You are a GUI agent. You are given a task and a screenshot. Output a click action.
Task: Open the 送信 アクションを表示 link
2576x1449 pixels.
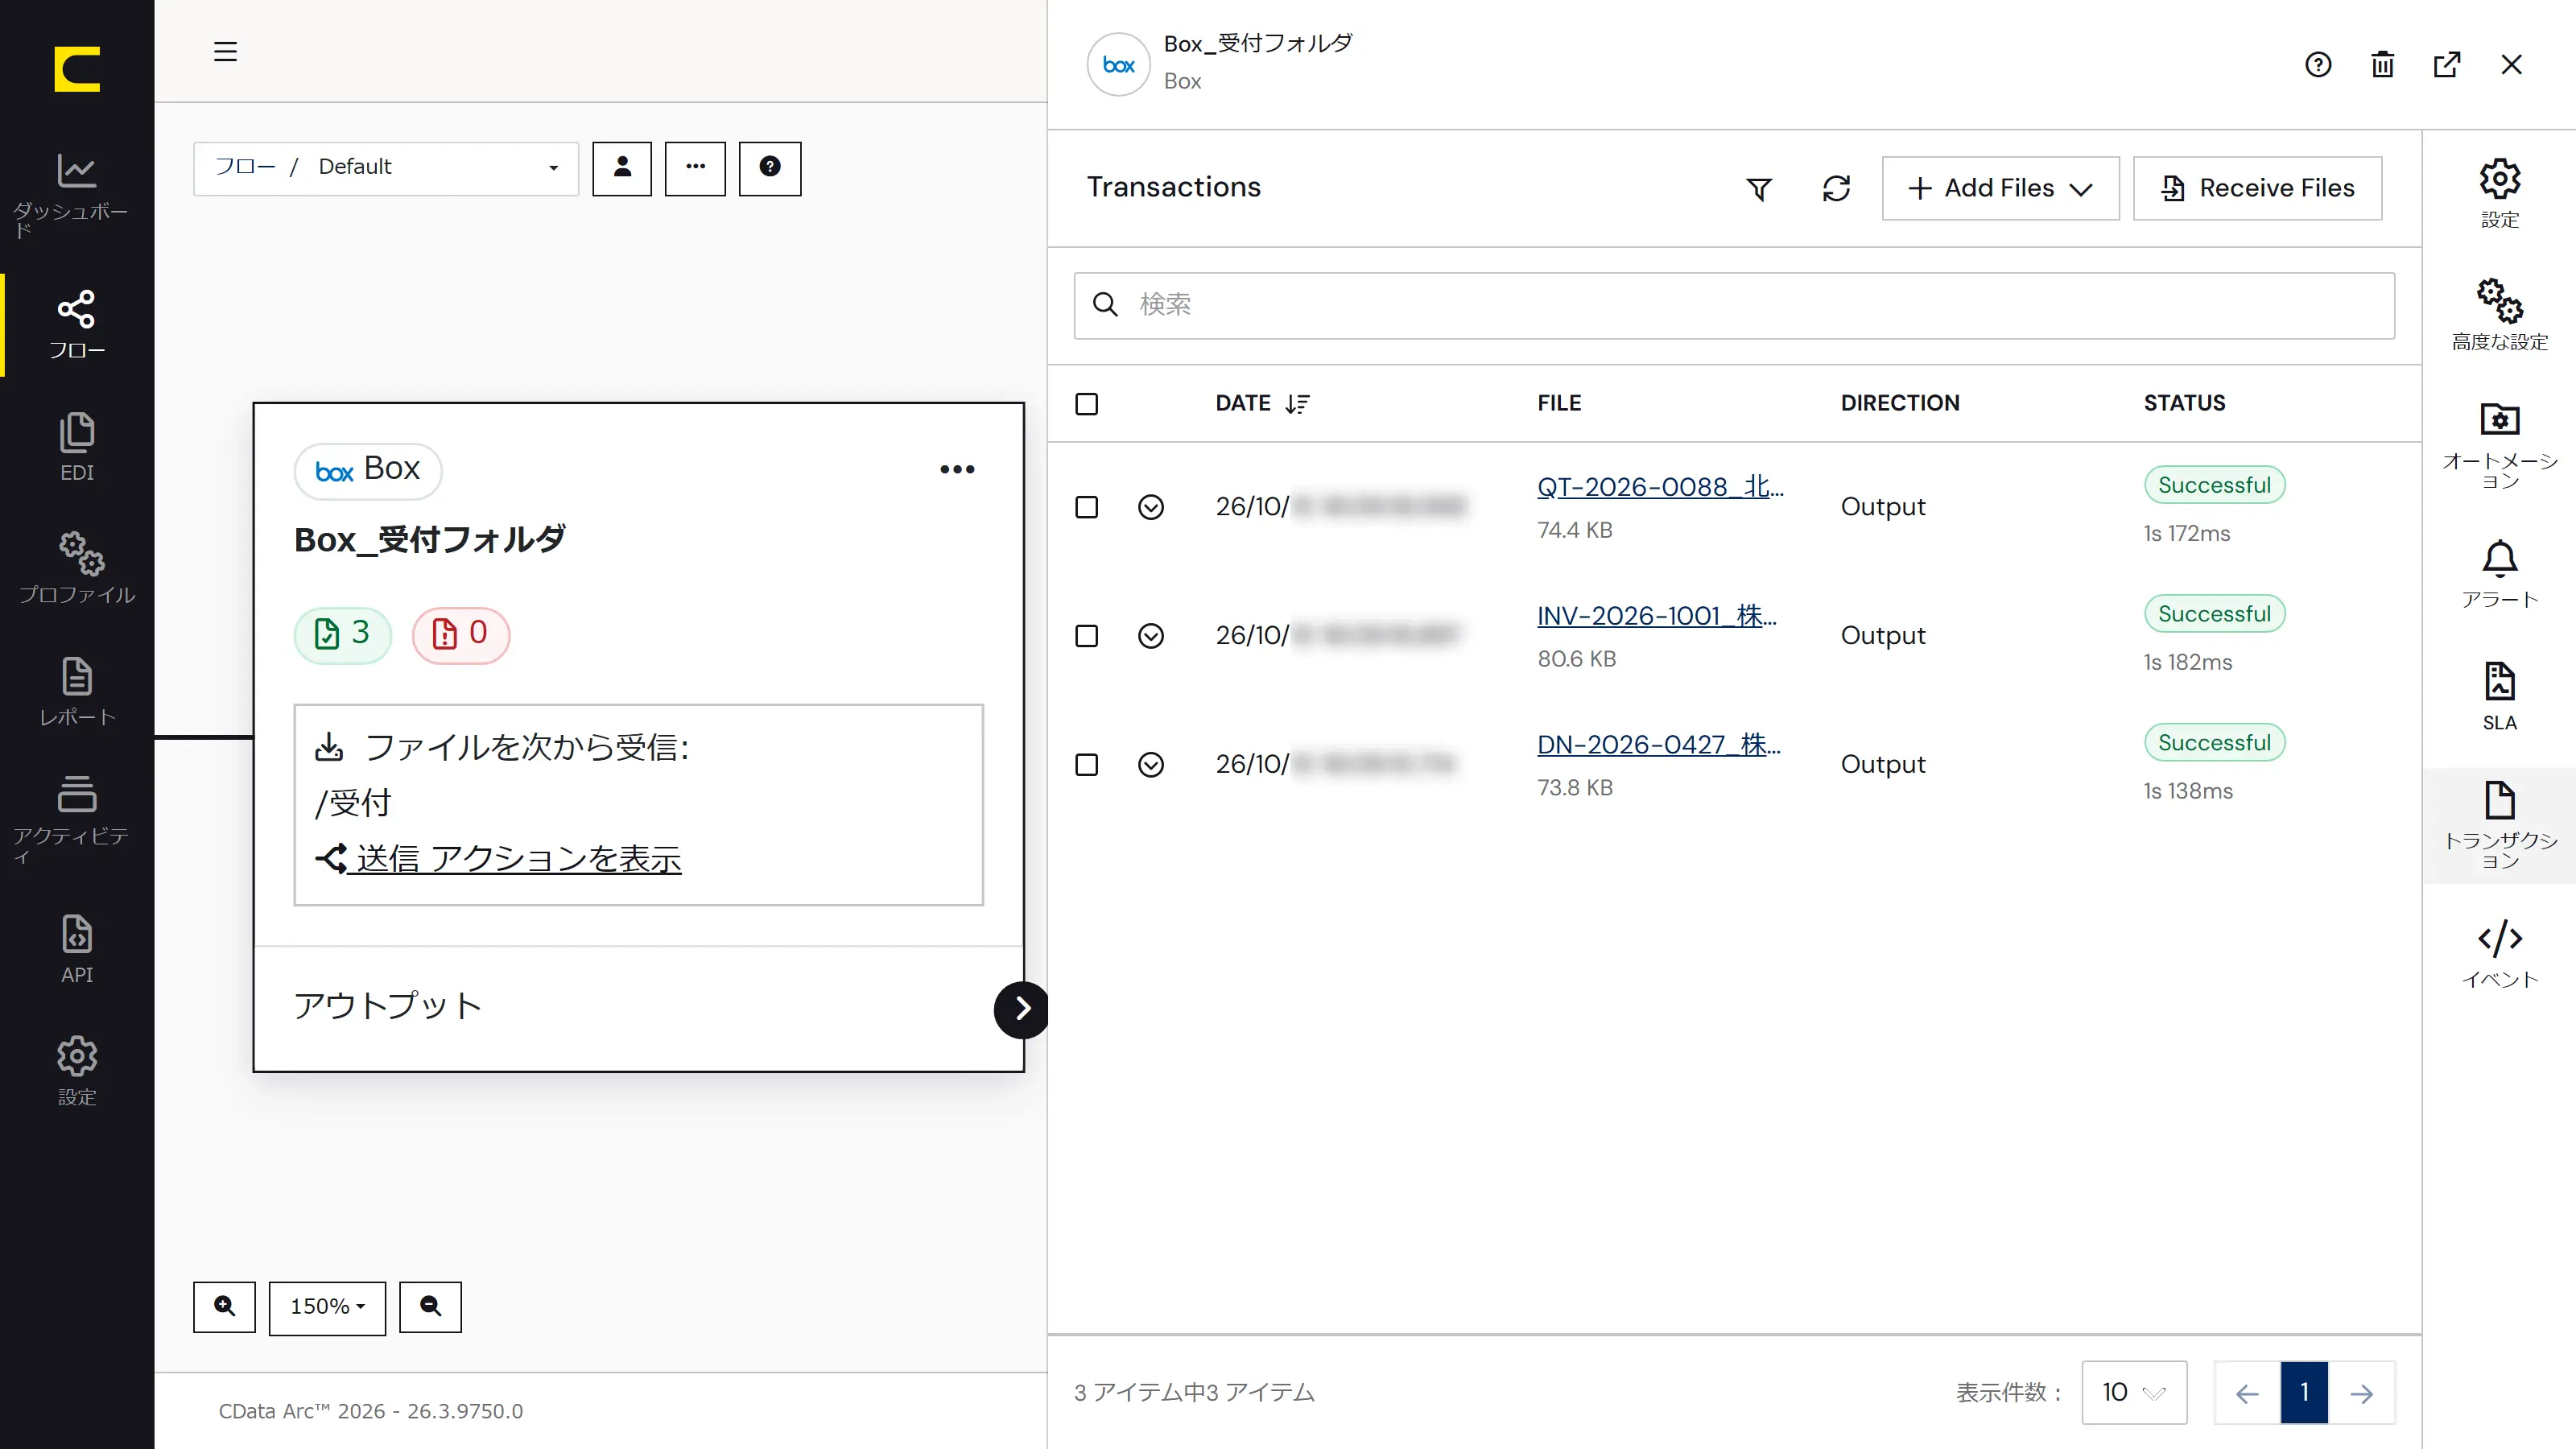click(499, 858)
